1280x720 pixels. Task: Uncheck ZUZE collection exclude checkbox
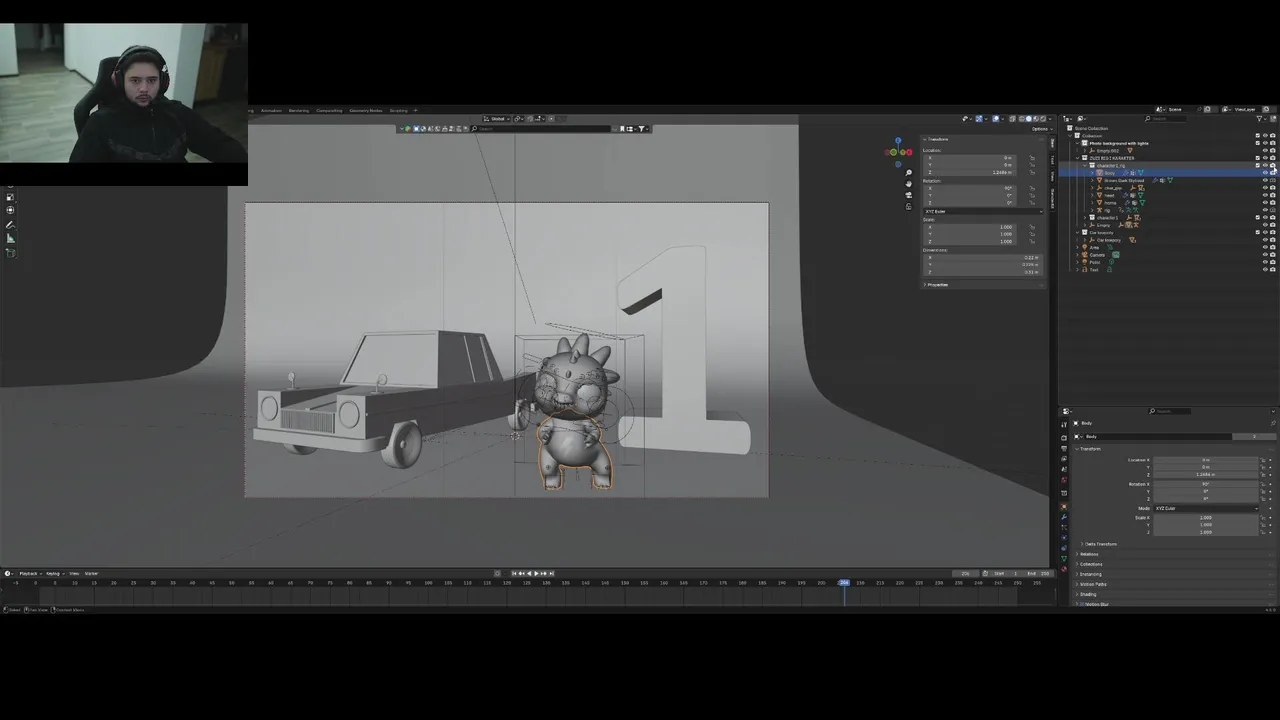tap(1258, 158)
